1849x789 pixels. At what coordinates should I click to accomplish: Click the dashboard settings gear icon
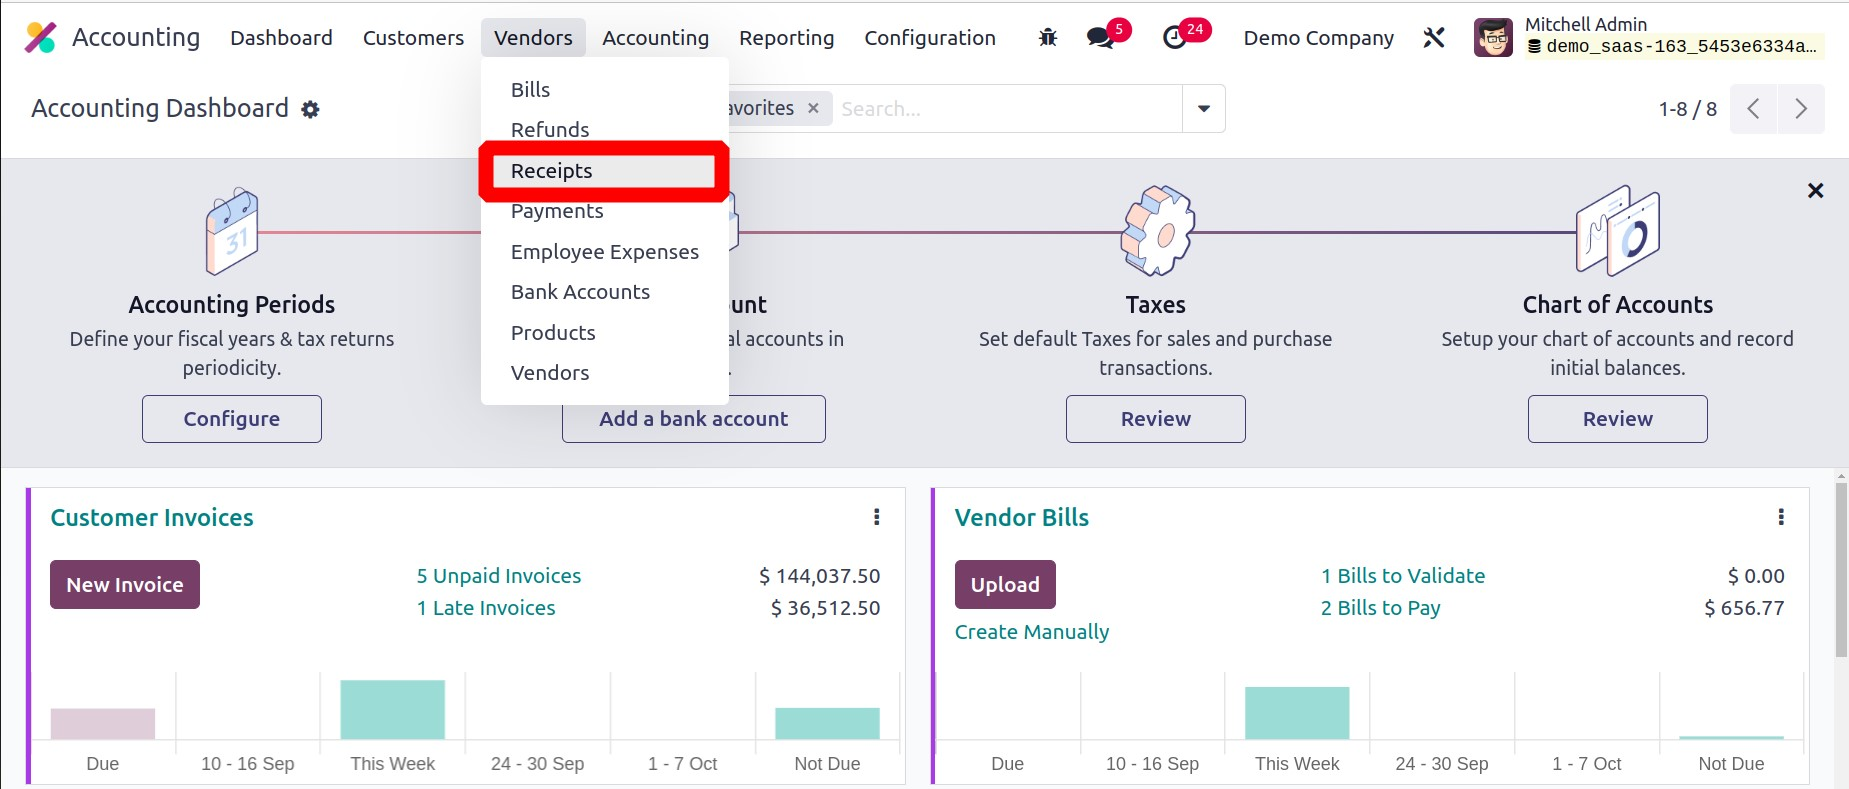[311, 109]
